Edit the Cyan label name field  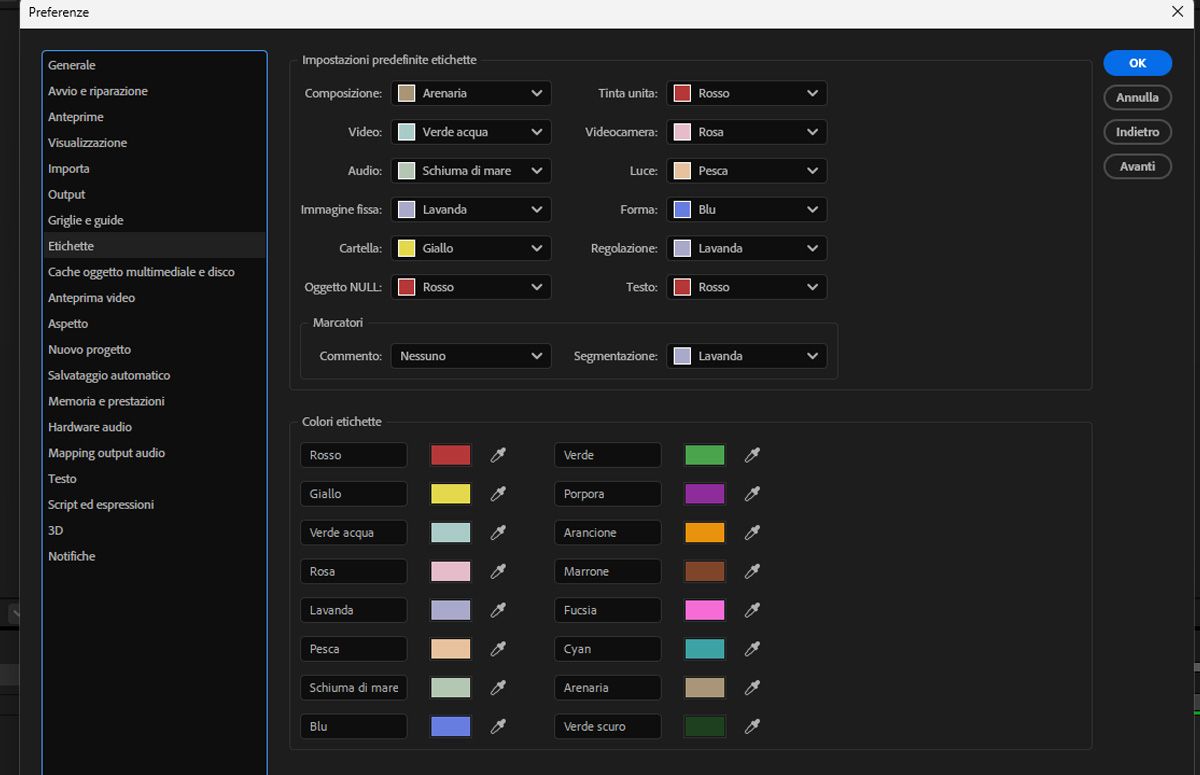click(608, 649)
